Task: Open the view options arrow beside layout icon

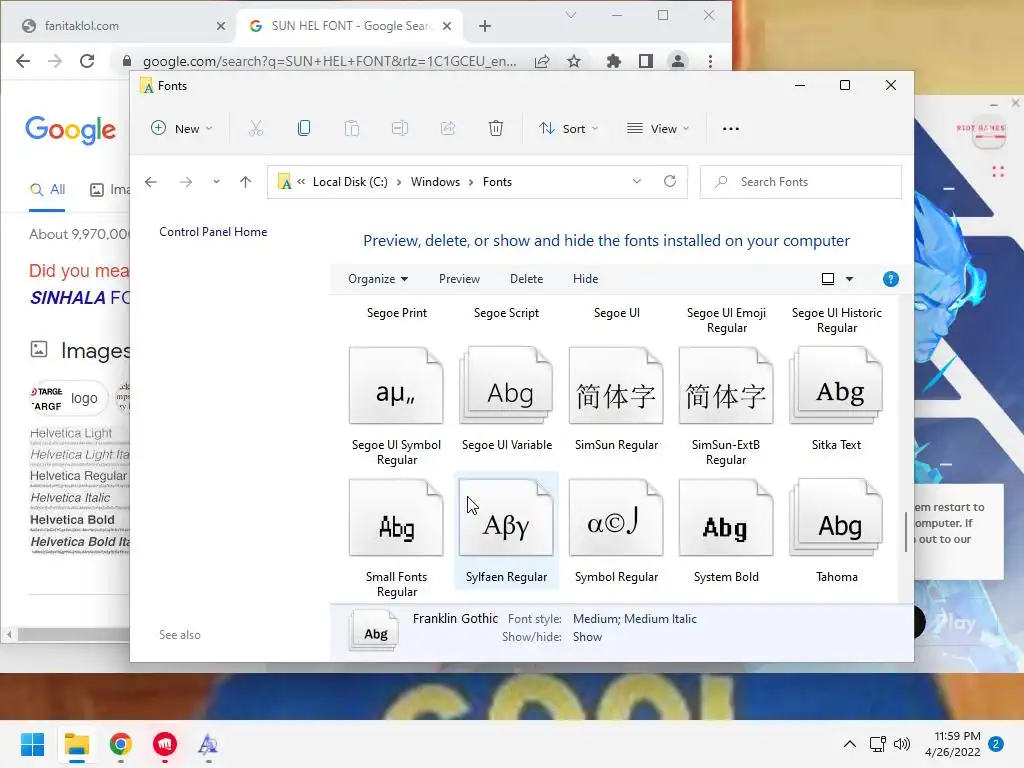Action: point(849,279)
